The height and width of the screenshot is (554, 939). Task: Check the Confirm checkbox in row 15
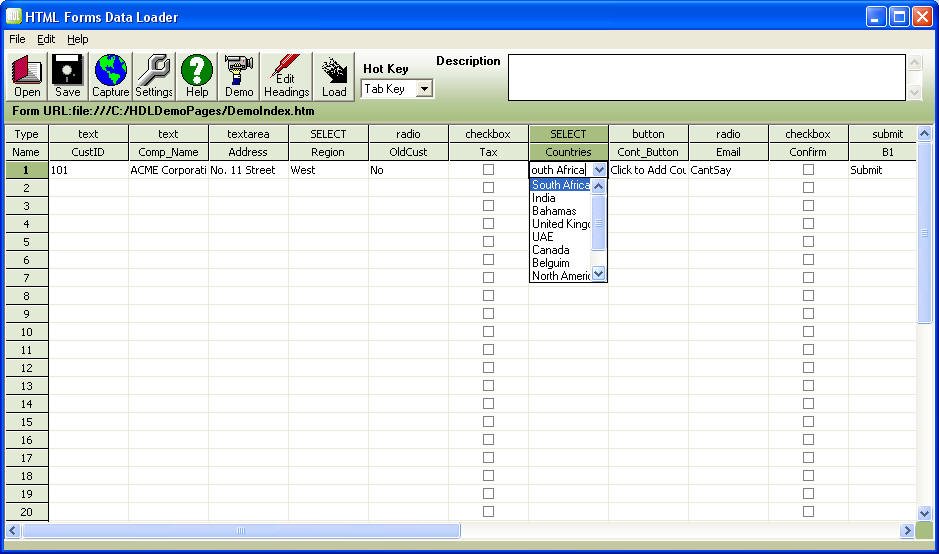coord(808,422)
